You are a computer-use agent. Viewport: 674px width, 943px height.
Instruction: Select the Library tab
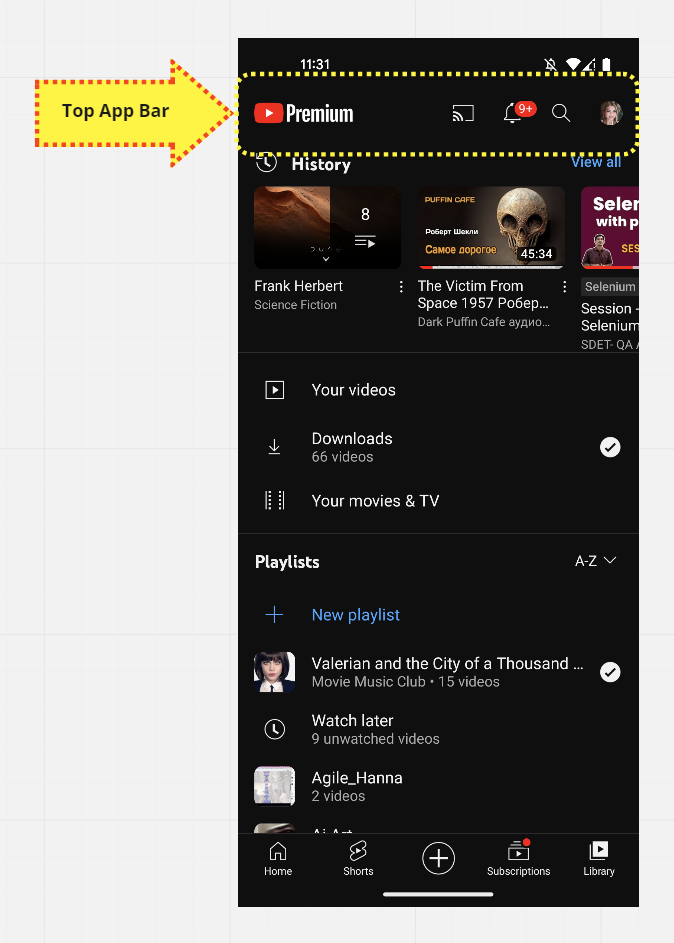tap(599, 859)
